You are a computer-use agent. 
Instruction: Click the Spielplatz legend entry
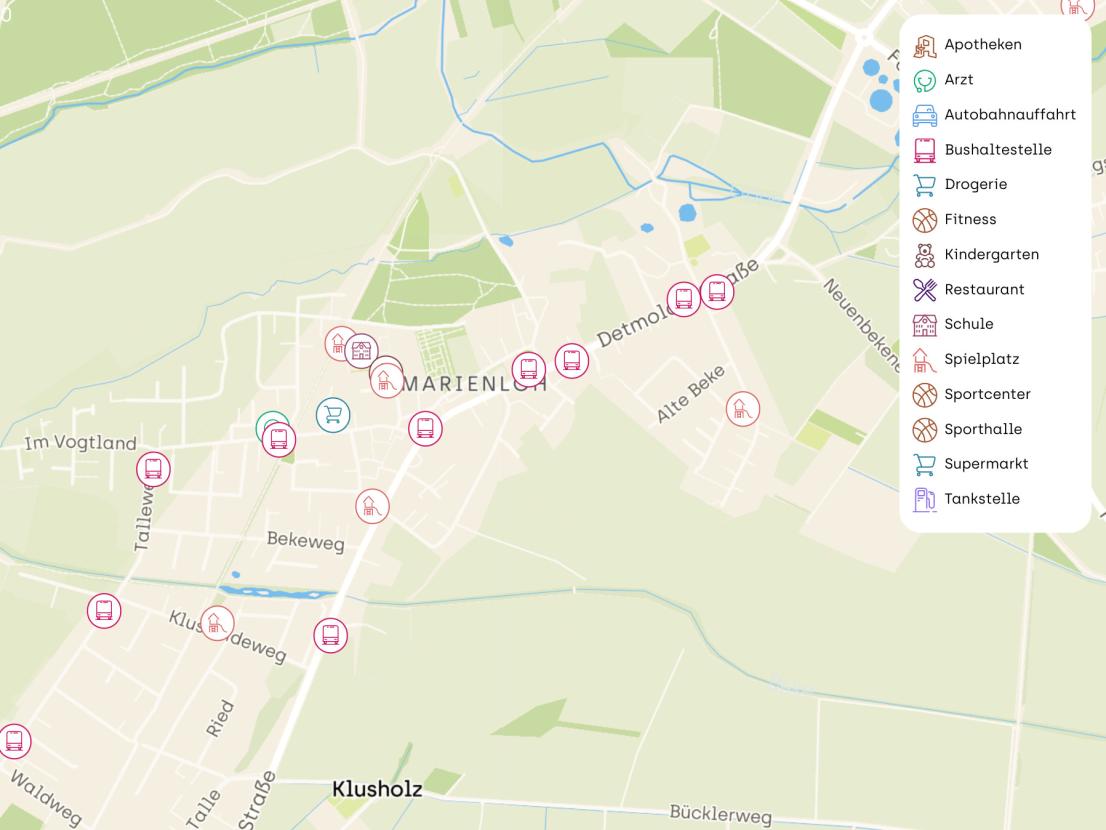tap(981, 359)
